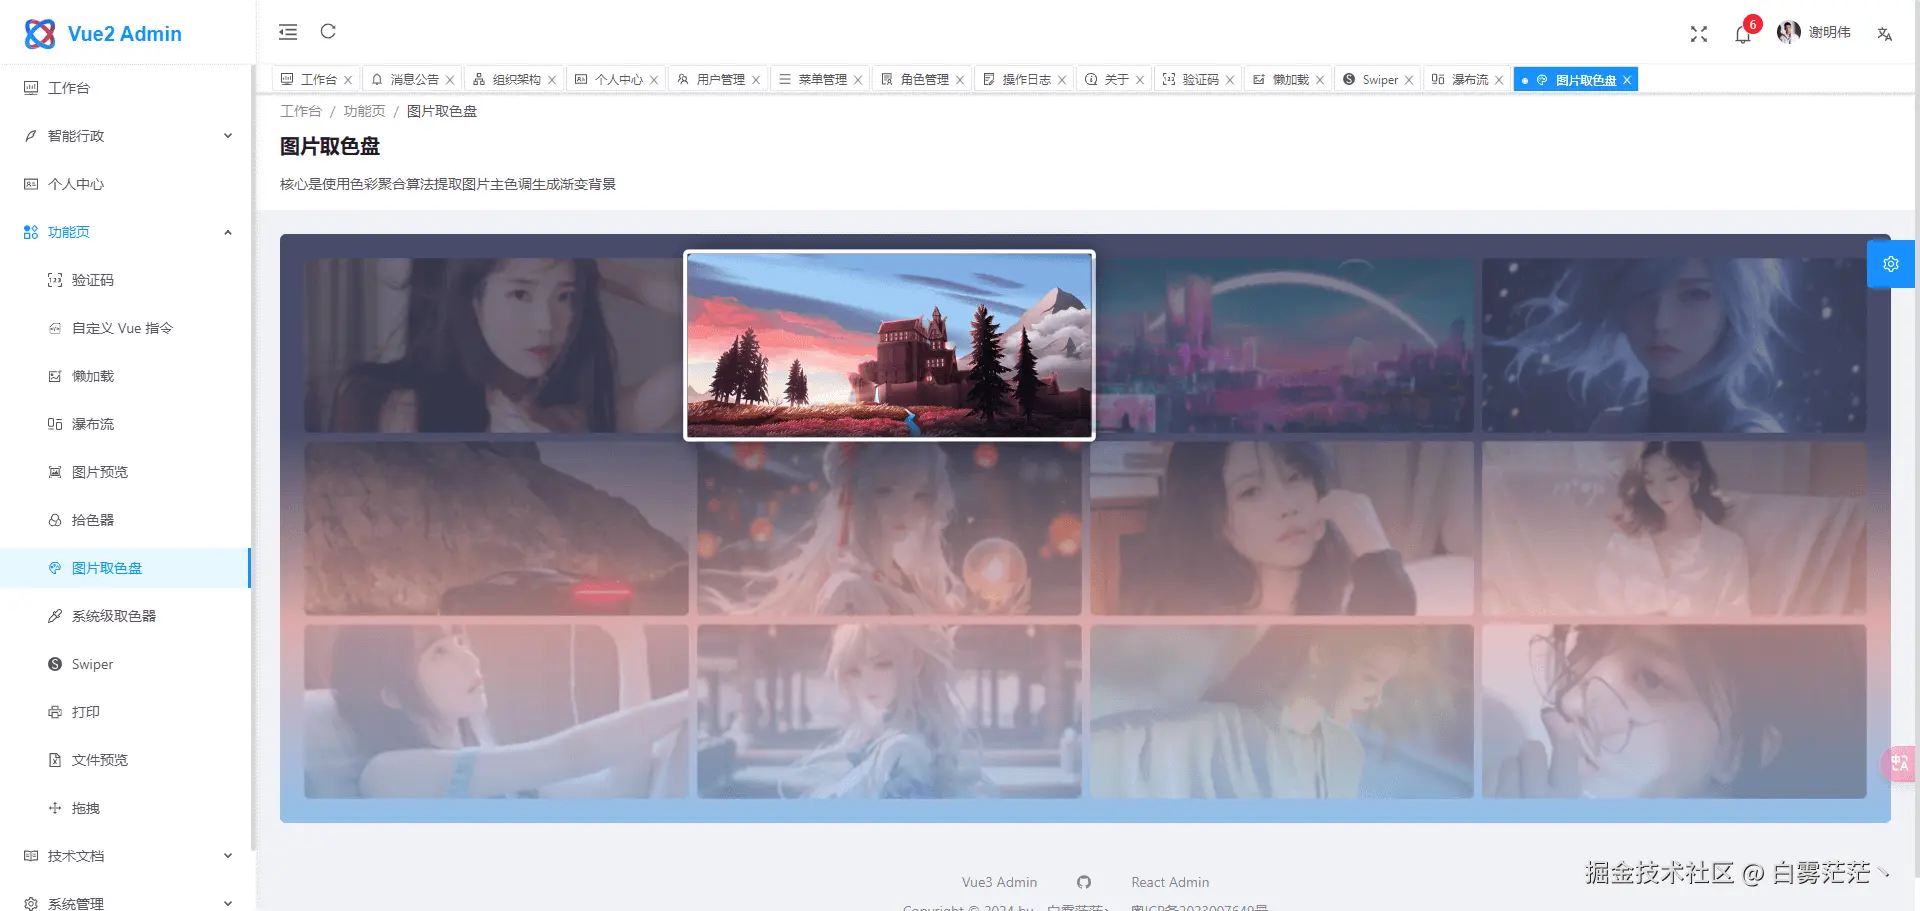
Task: Open 图片预览 in the sidebar
Action: [x=125, y=472]
